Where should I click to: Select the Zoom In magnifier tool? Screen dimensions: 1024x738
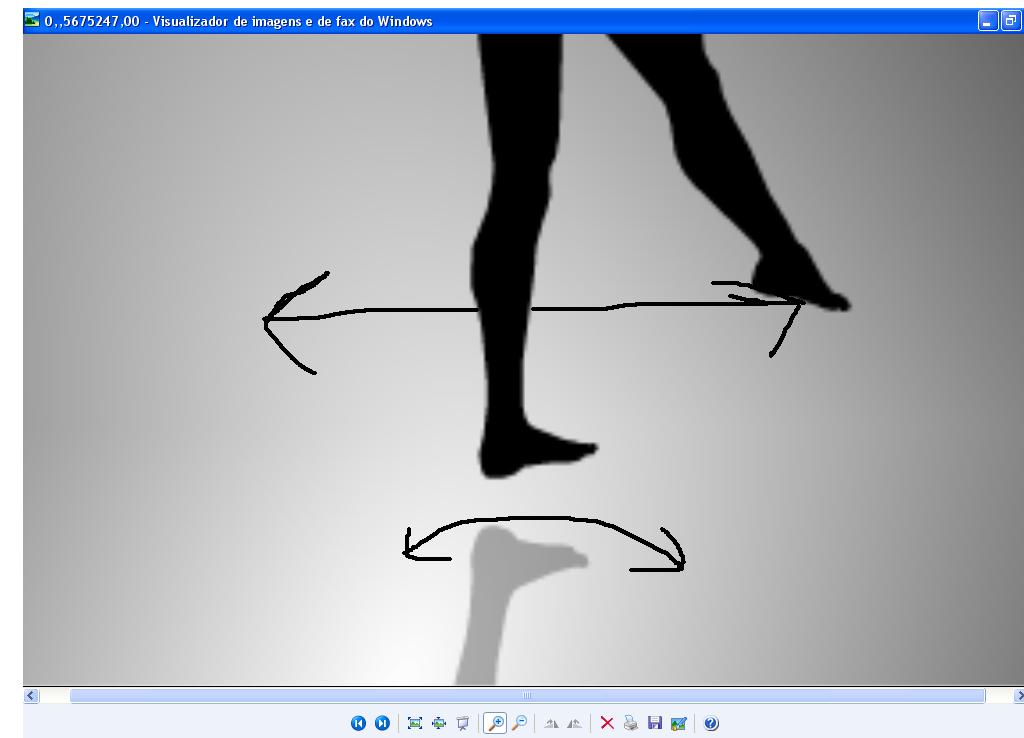pos(495,723)
